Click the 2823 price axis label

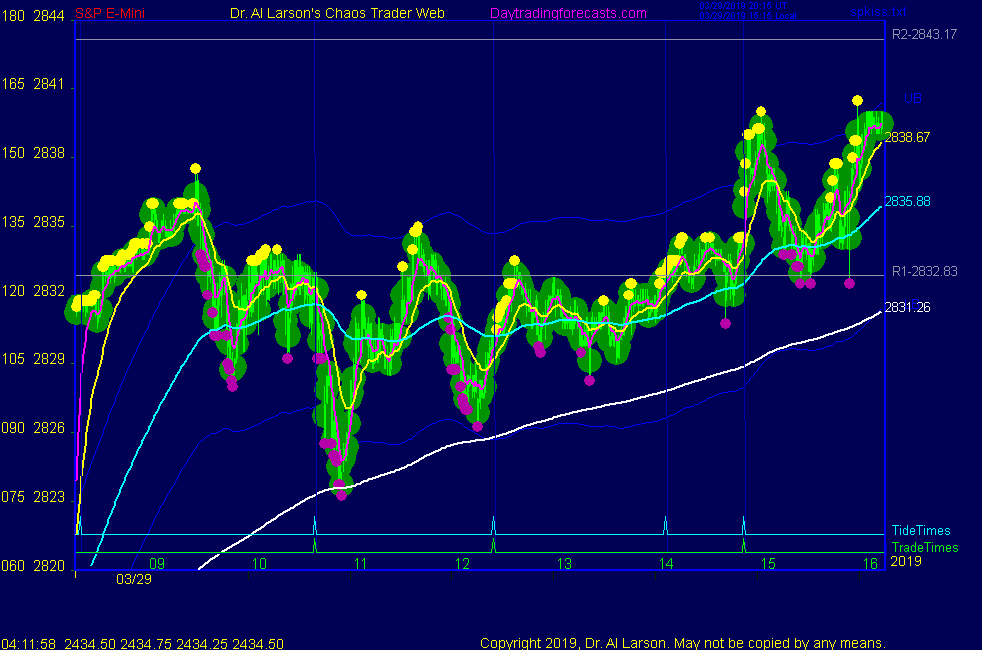pyautogui.click(x=49, y=497)
